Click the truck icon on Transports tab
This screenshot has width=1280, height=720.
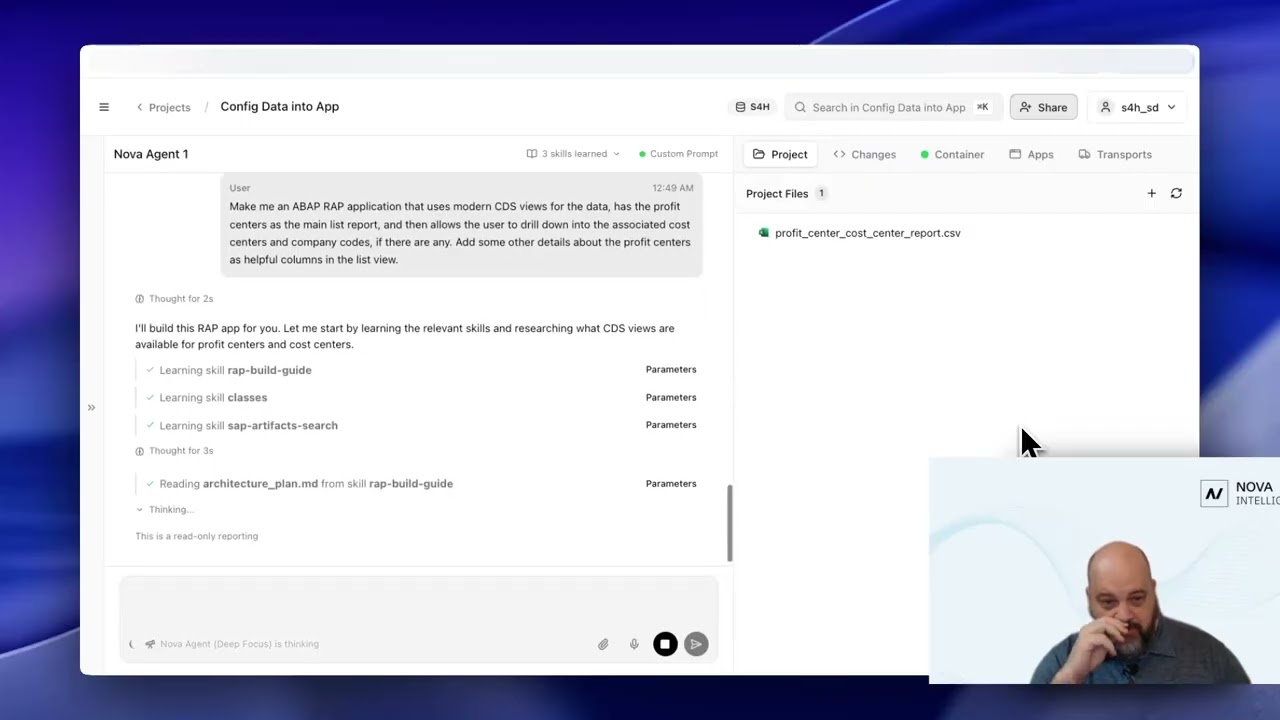[1084, 154]
